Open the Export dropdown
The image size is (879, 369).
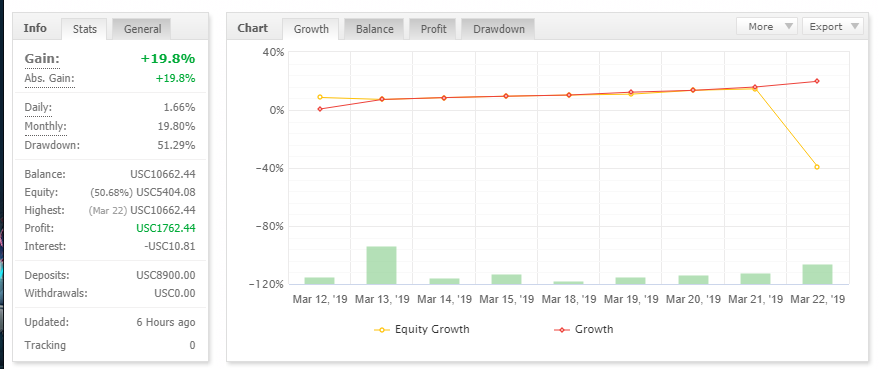pyautogui.click(x=832, y=26)
